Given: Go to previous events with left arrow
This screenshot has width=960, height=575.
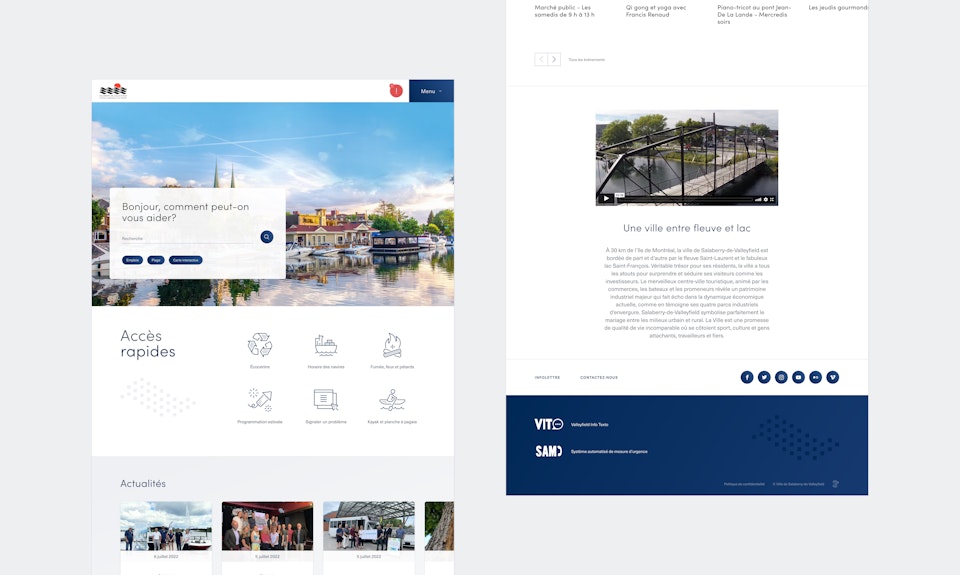Looking at the screenshot, I should [541, 60].
